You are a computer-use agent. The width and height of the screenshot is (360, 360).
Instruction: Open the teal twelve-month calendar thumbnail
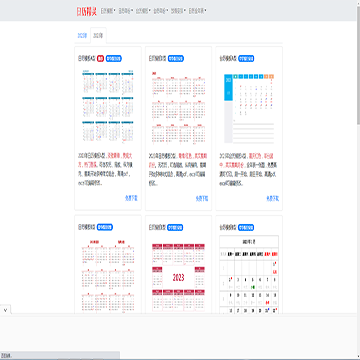pos(108,106)
